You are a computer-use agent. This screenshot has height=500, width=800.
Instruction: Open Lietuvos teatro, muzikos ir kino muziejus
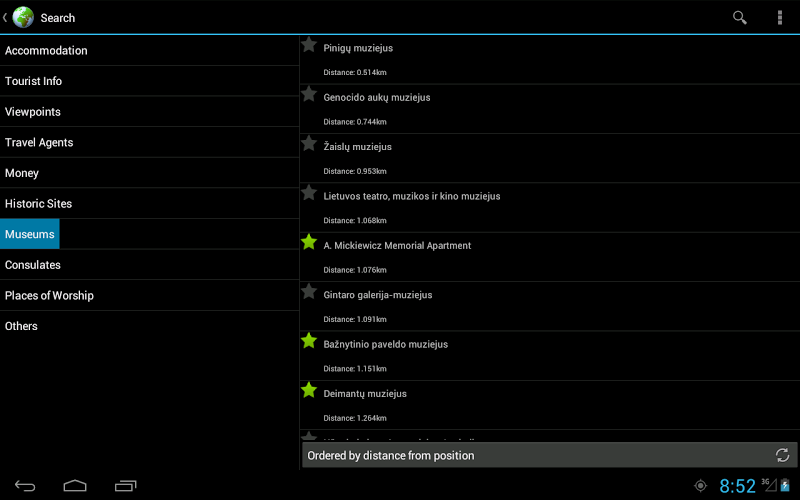click(x=412, y=196)
